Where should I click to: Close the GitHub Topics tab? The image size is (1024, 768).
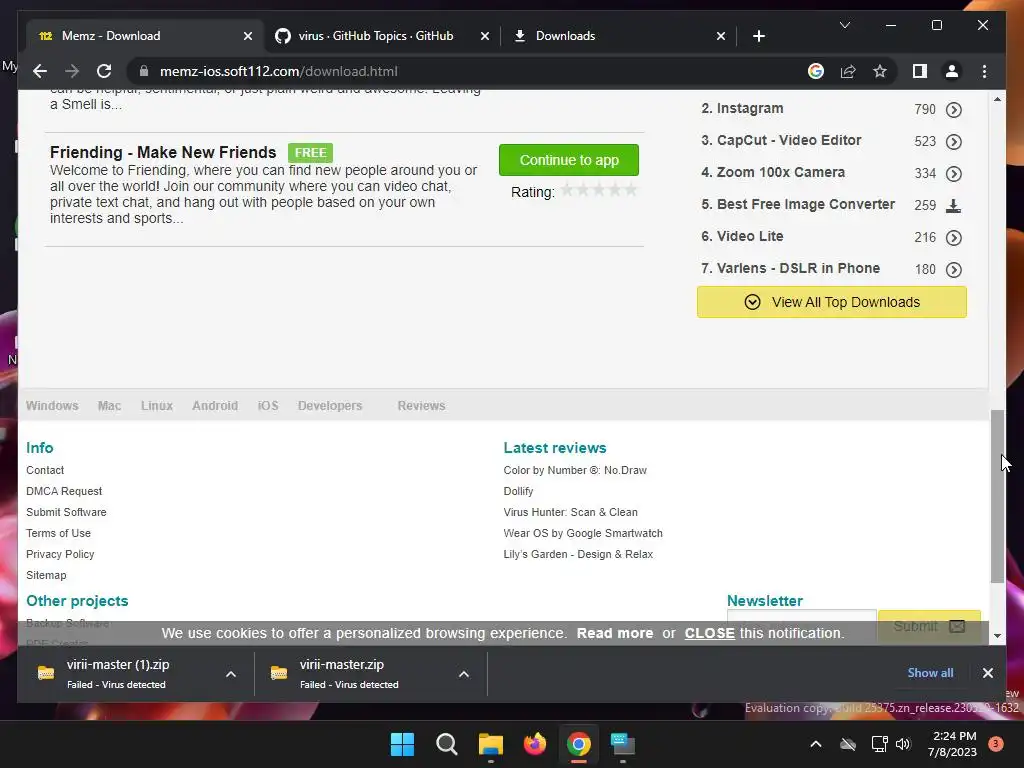485,36
